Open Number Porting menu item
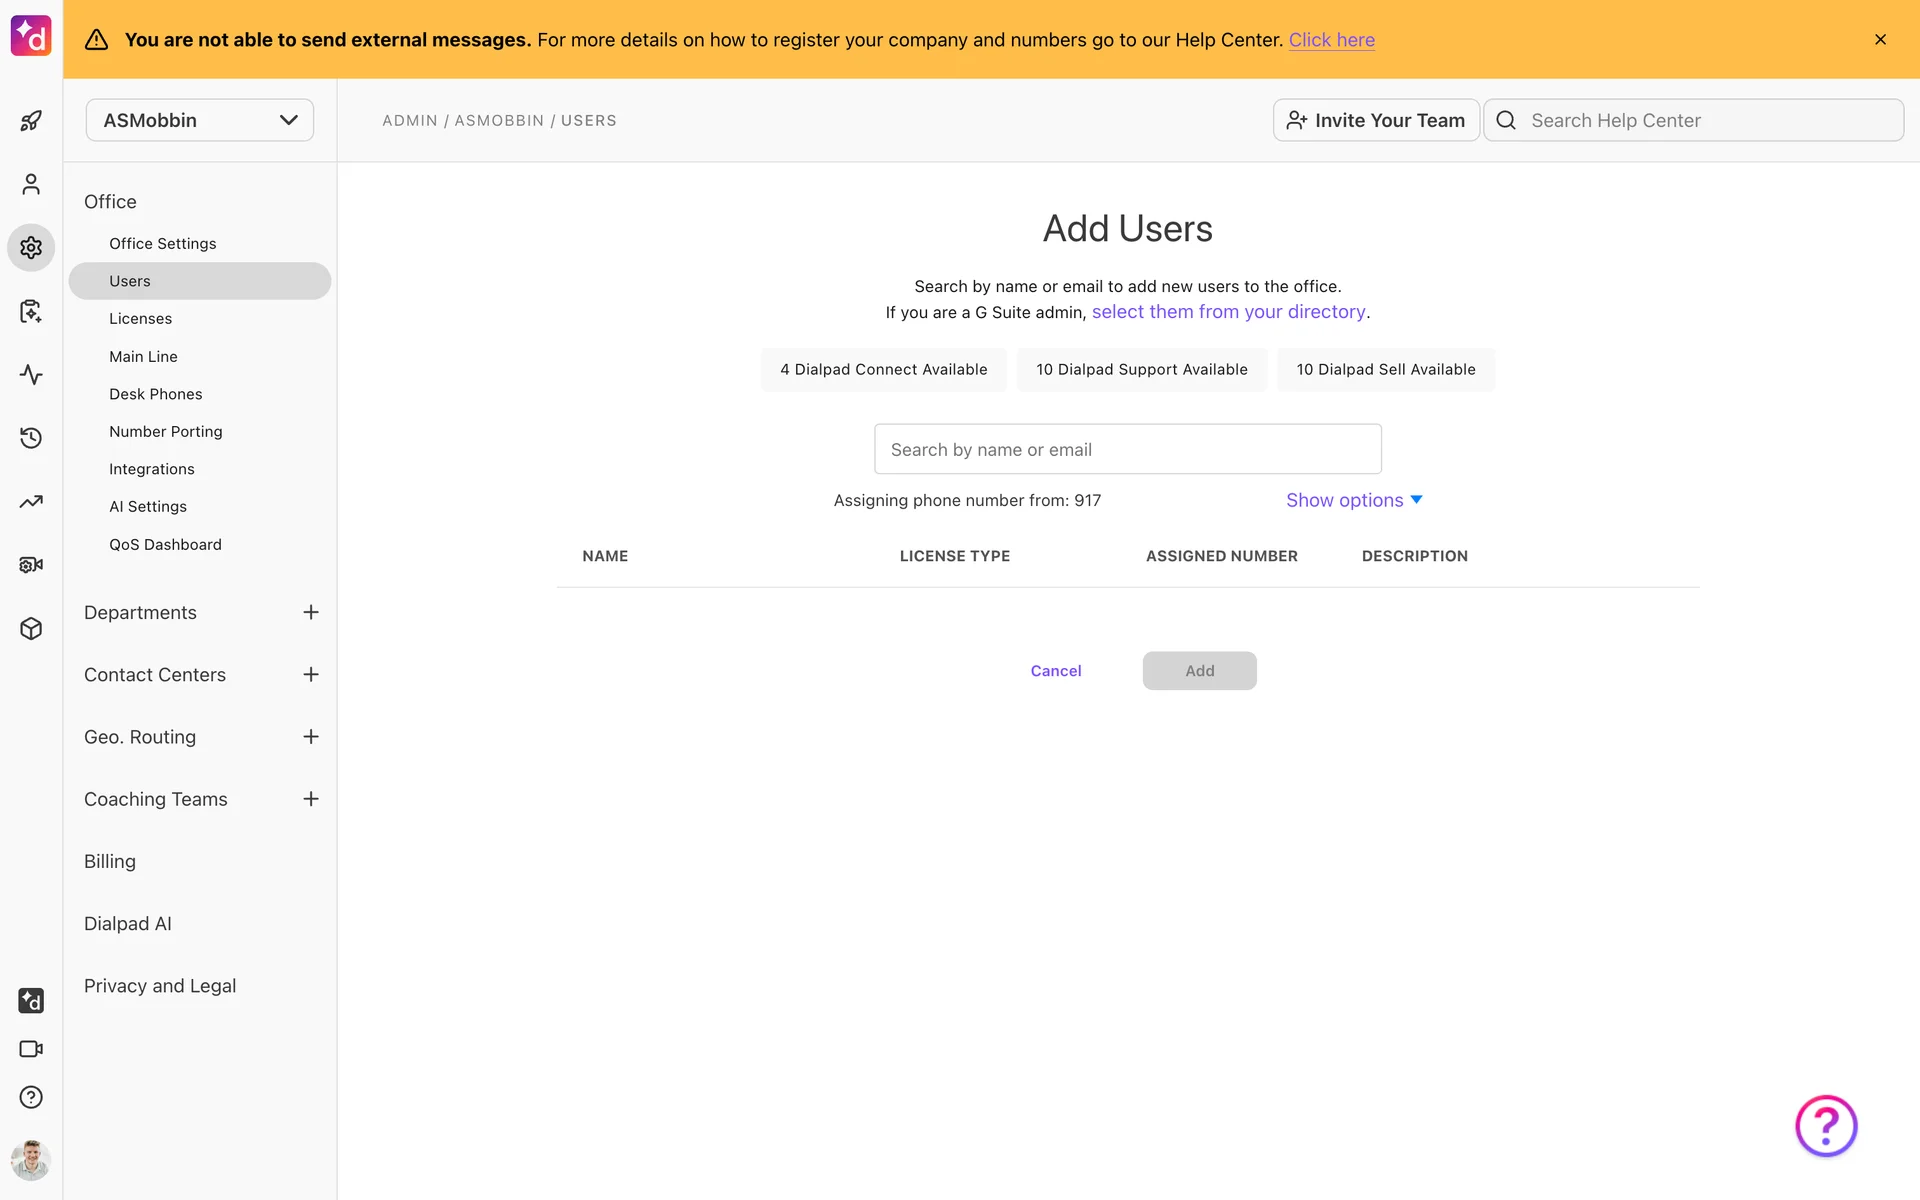 [x=165, y=431]
